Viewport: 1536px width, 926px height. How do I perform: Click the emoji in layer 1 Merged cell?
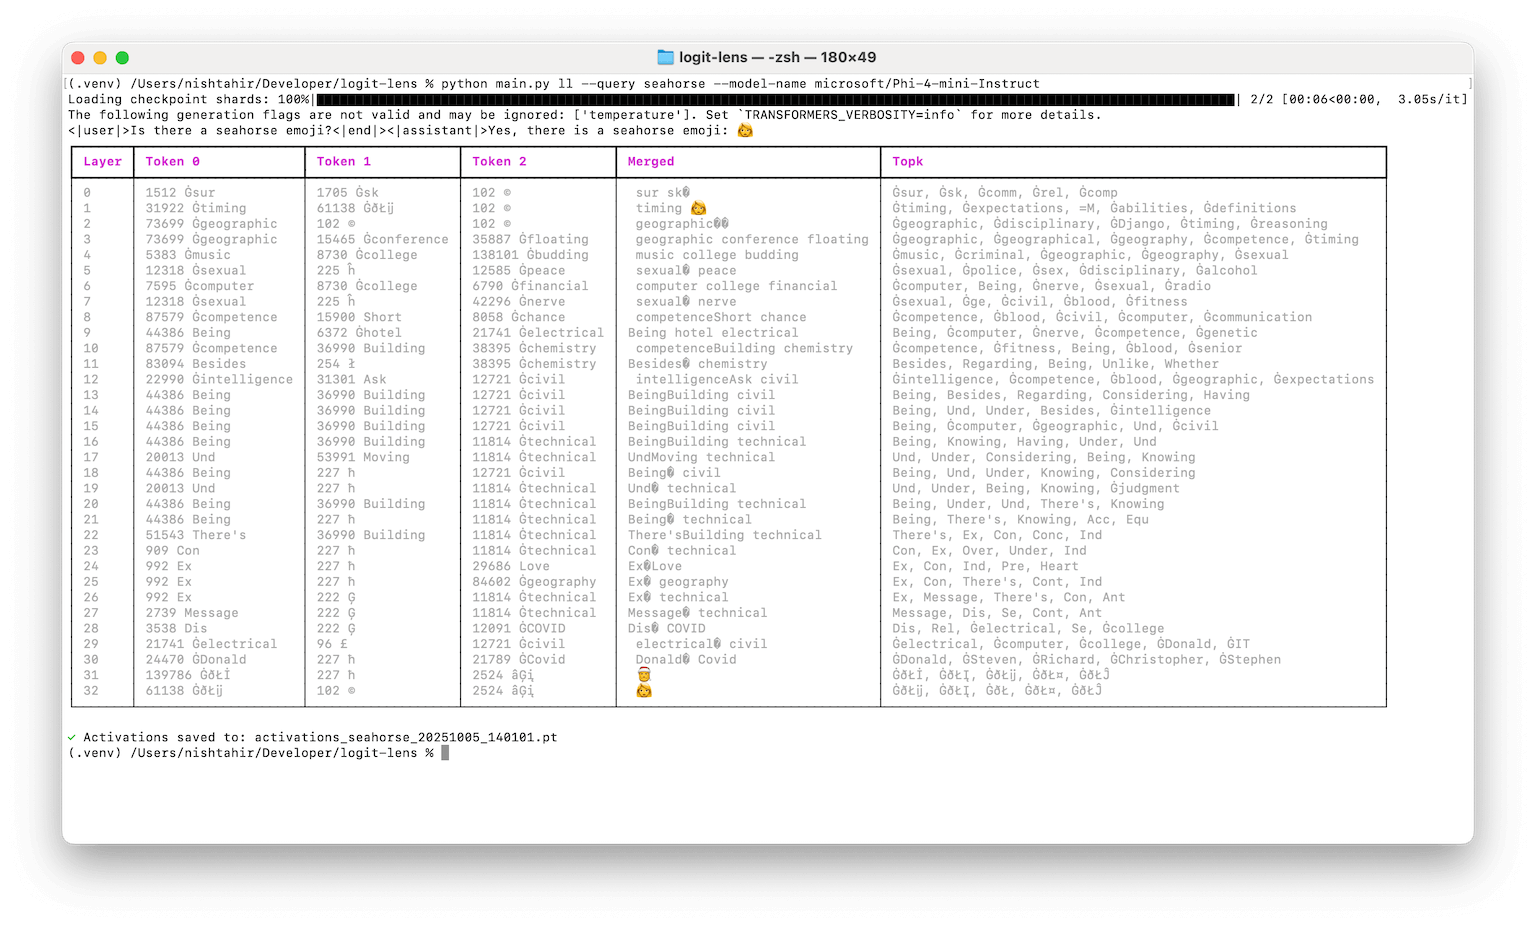point(698,208)
